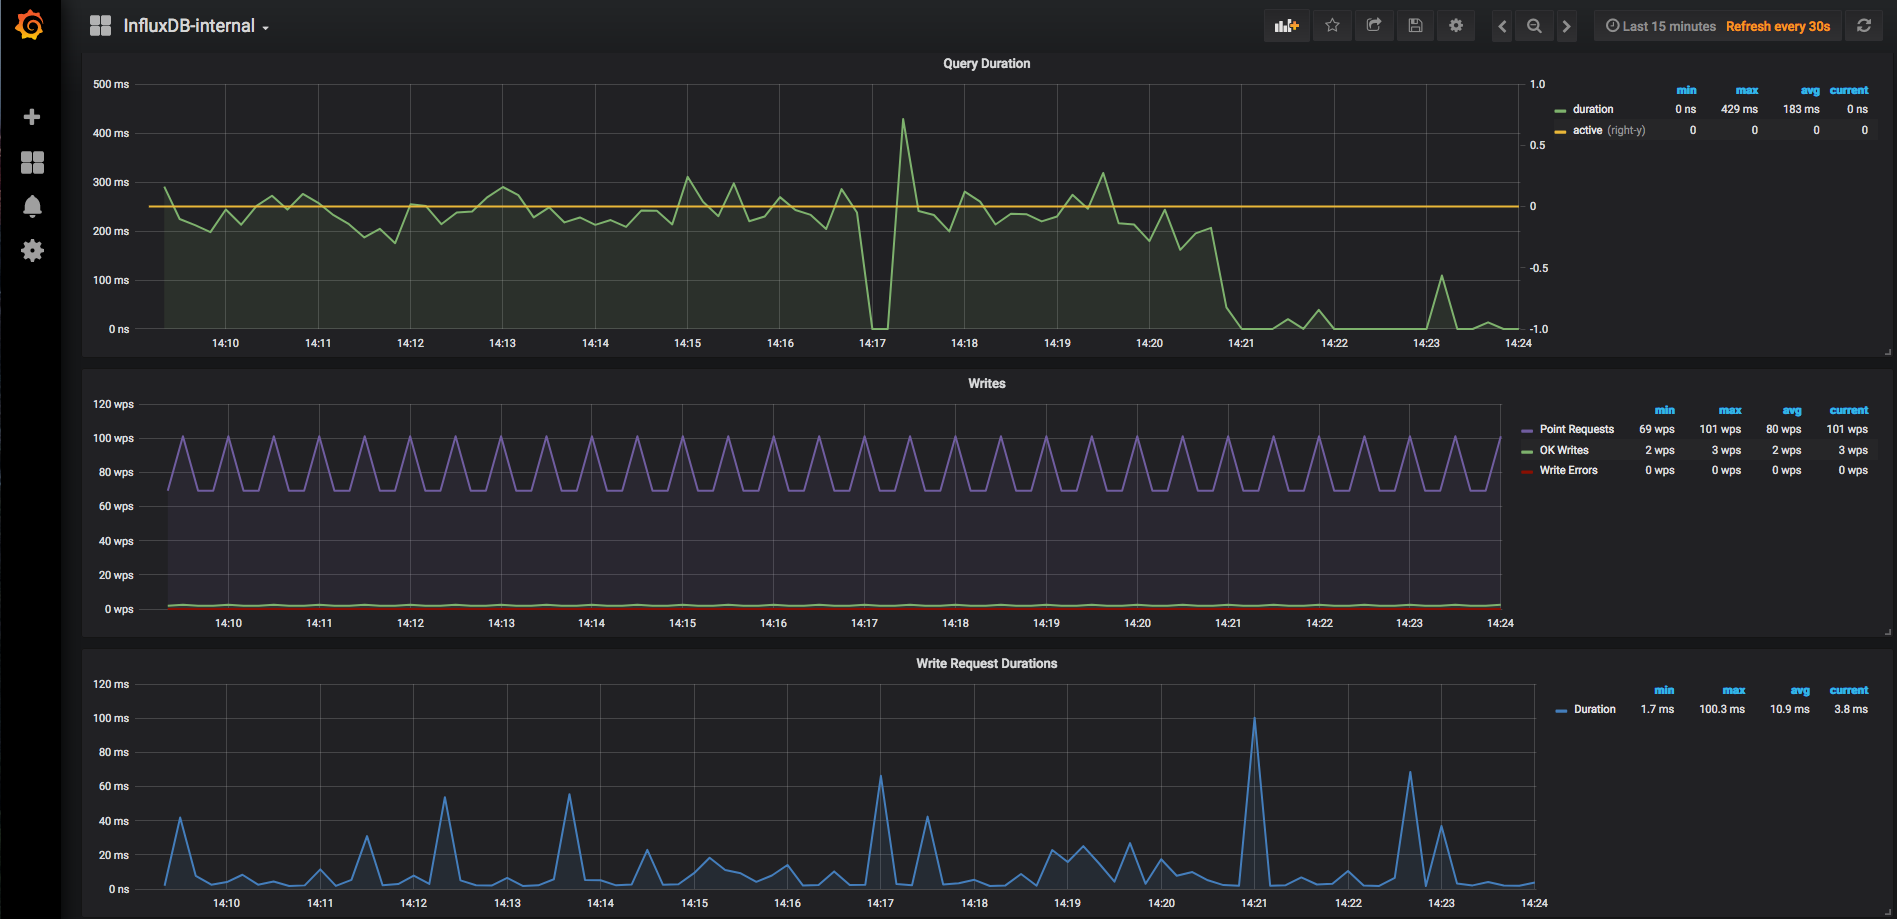1897x919 pixels.
Task: Click the Add panel toolbar icon
Action: point(1286,26)
